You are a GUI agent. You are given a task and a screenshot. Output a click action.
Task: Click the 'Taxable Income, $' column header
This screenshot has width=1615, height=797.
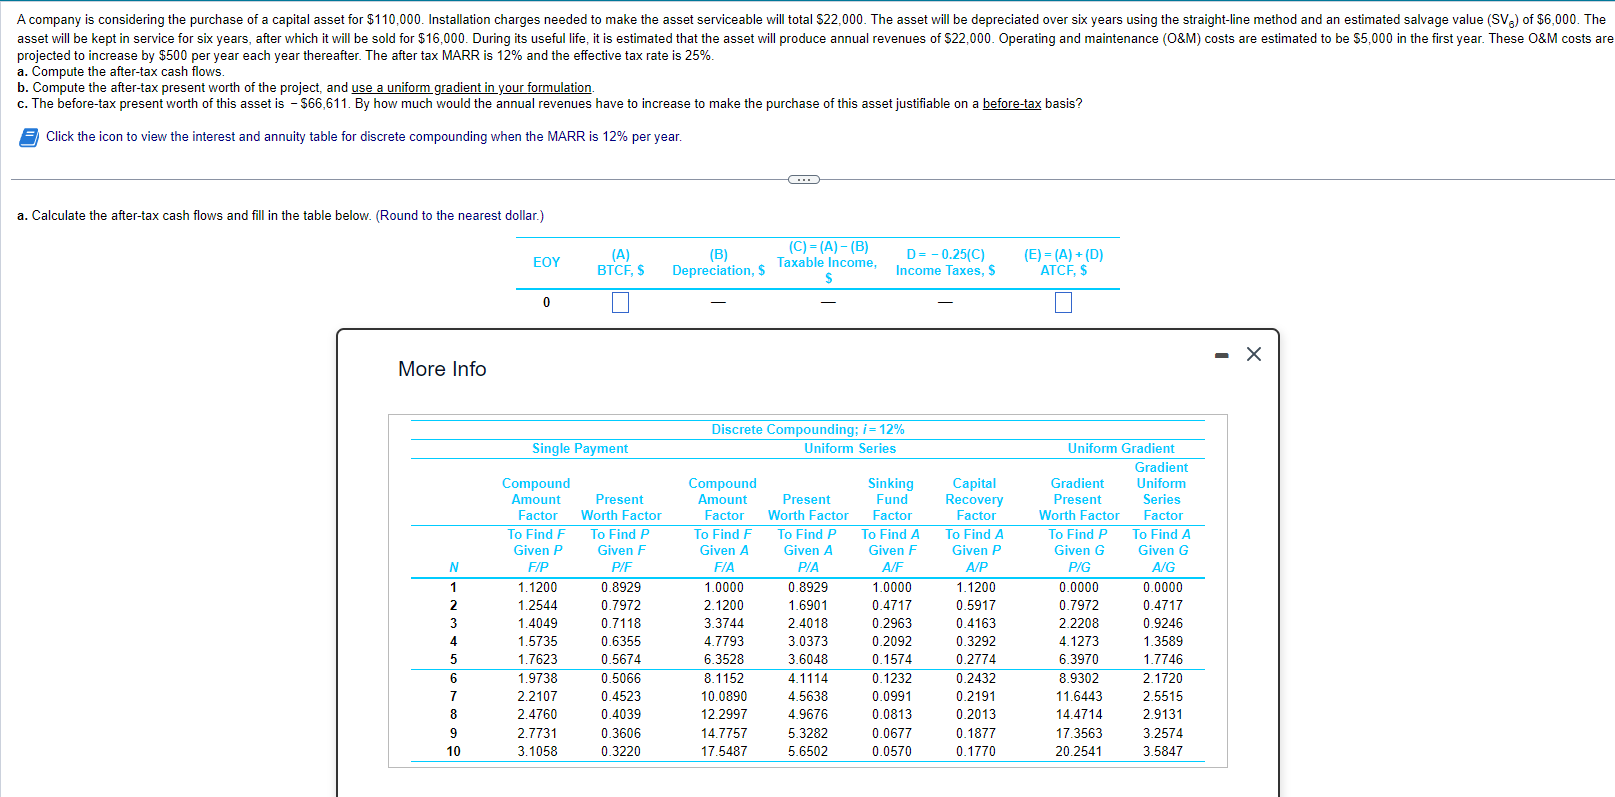click(827, 262)
